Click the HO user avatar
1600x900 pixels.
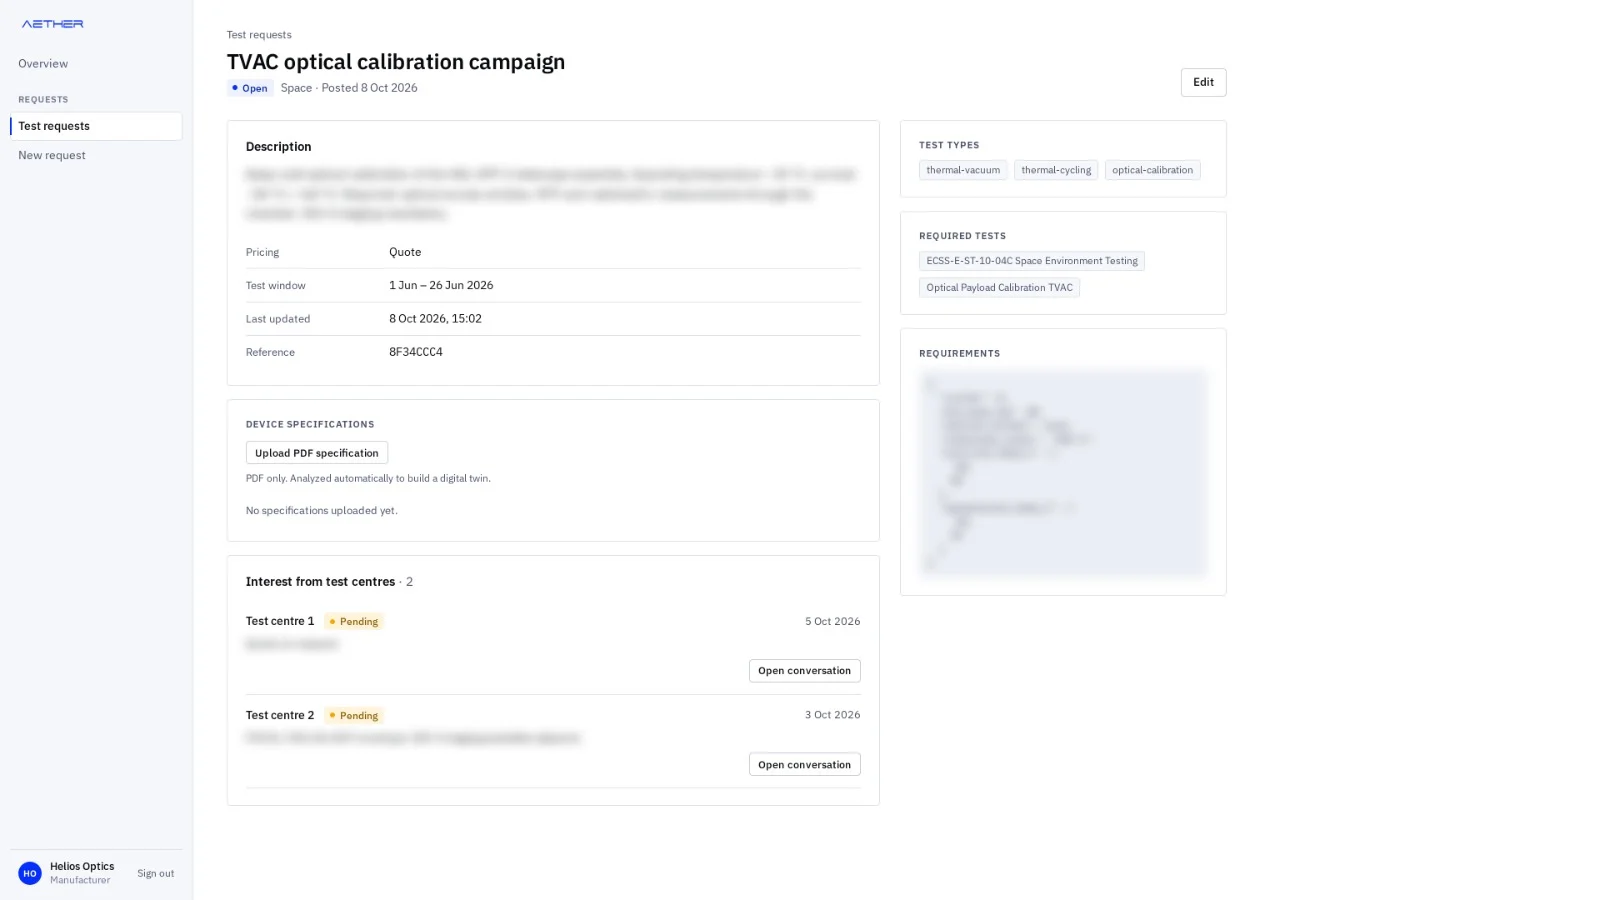[x=30, y=873]
